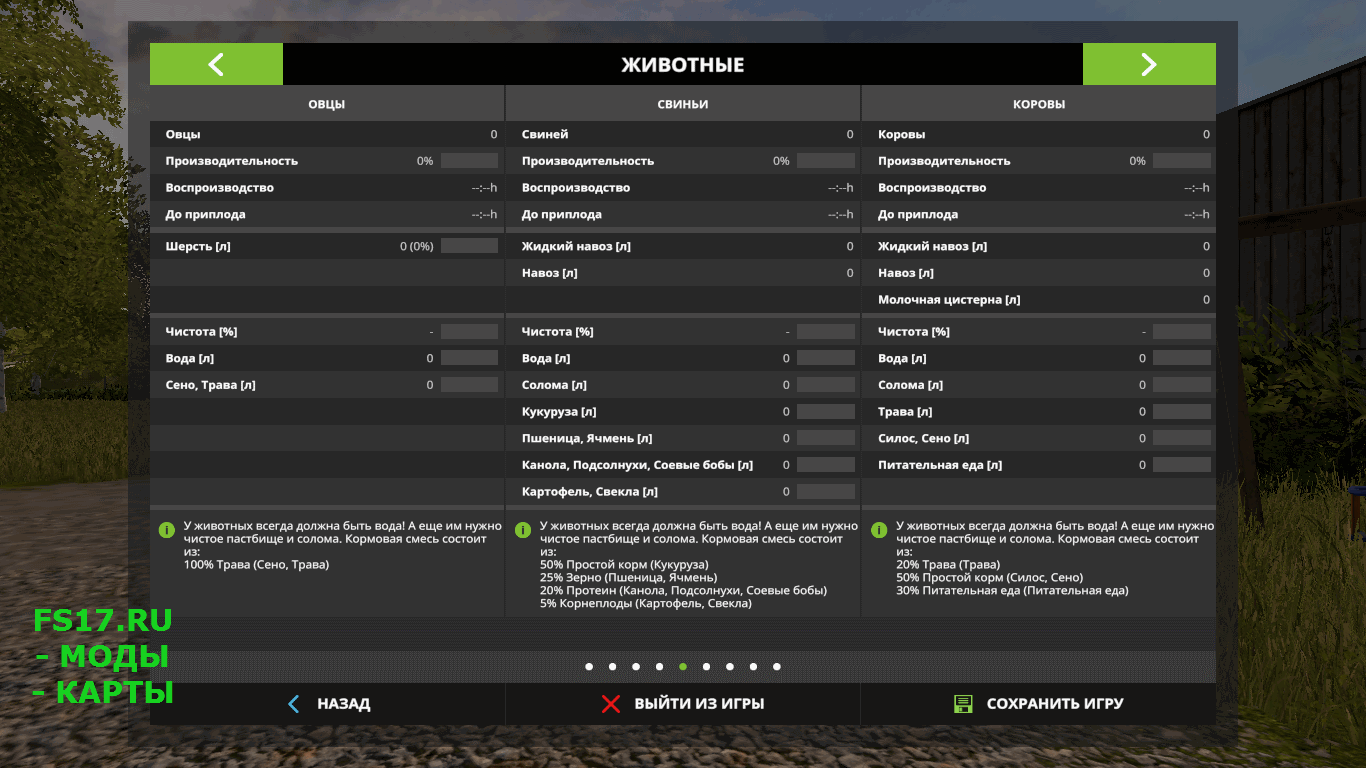Click the Сено, Трава [л] bar
The width and height of the screenshot is (1366, 768).
pyautogui.click(x=469, y=385)
